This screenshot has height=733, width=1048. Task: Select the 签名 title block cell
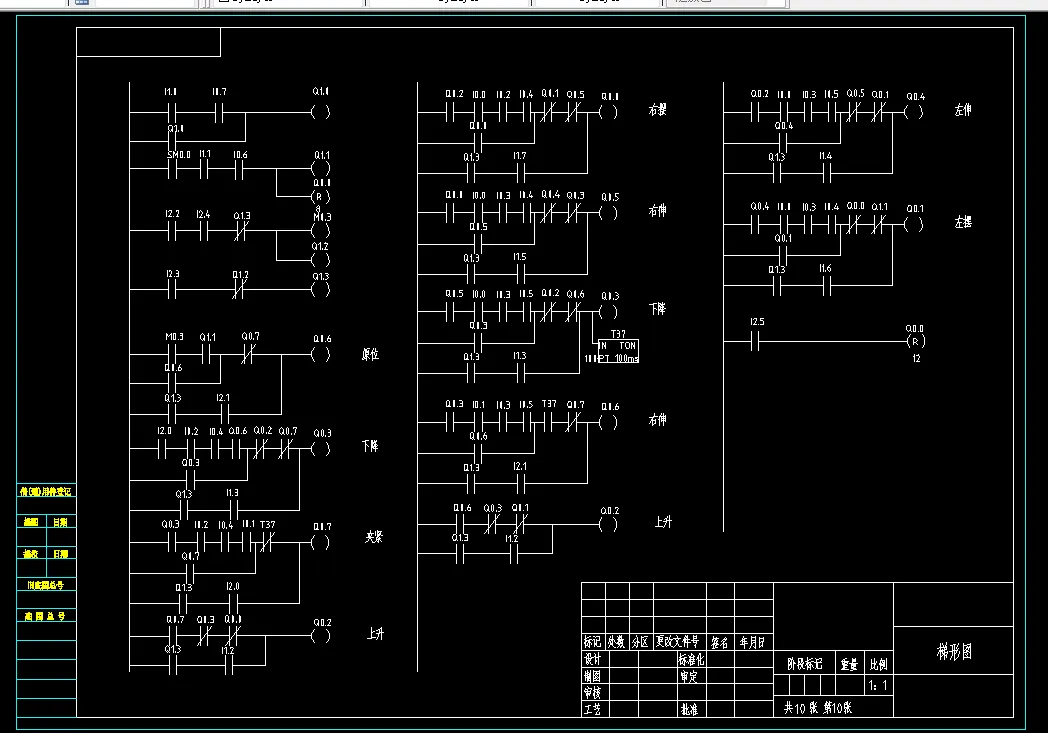pyautogui.click(x=720, y=642)
